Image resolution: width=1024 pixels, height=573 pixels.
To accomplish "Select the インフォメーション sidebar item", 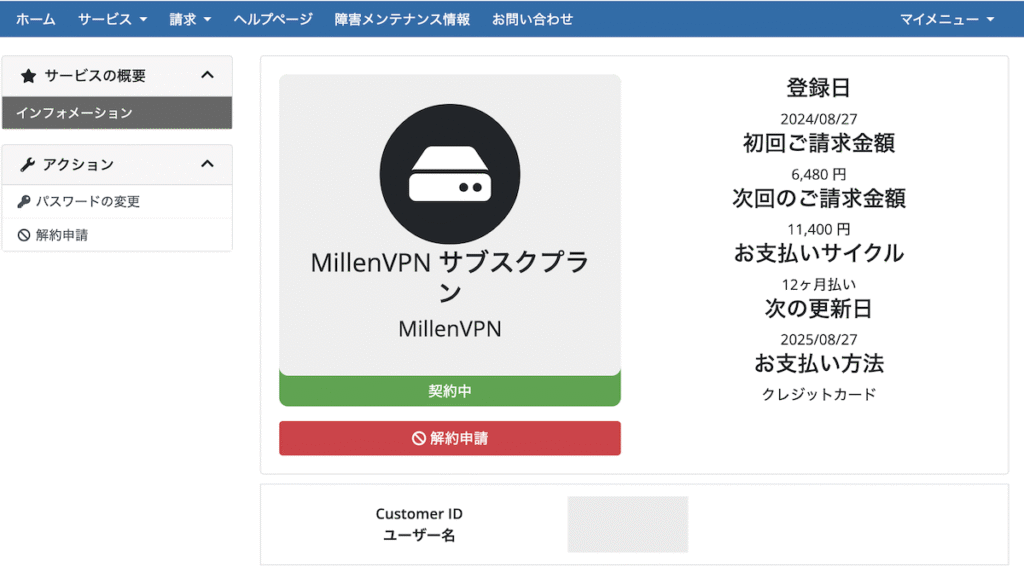I will pyautogui.click(x=117, y=113).
